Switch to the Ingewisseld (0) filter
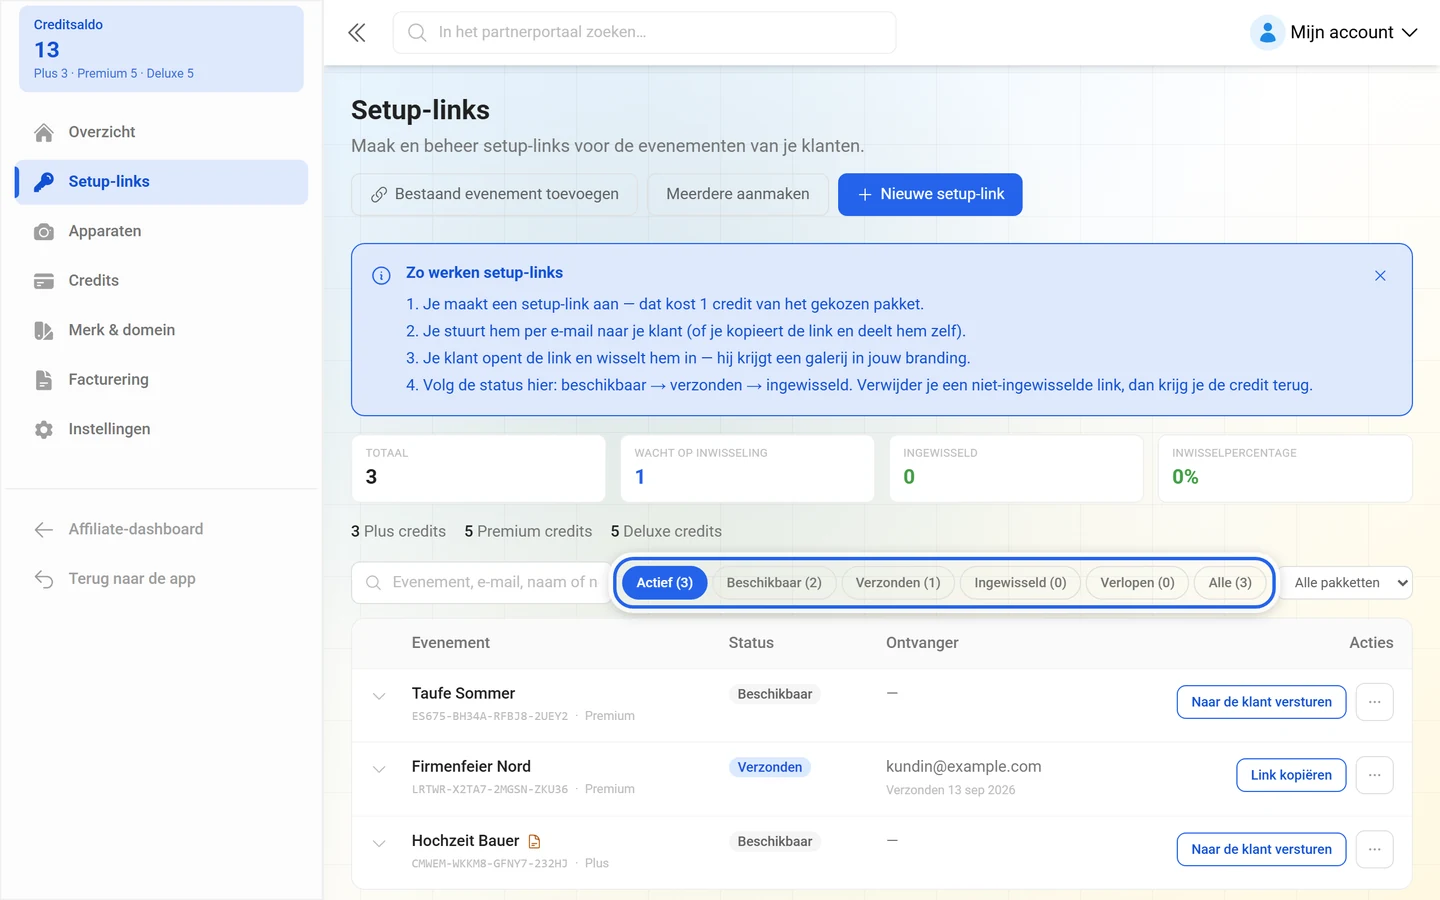 coord(1020,583)
